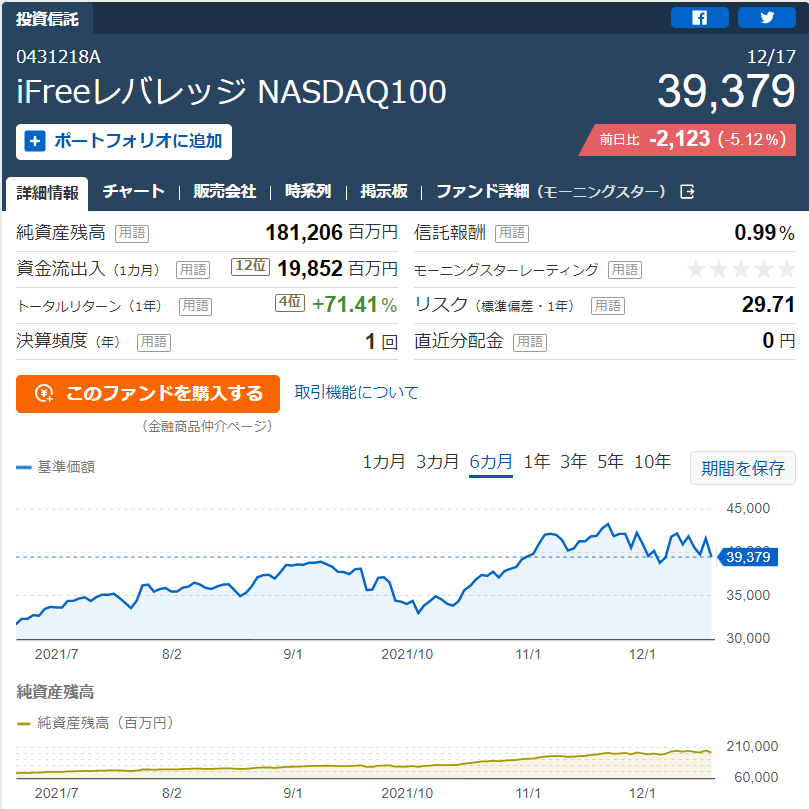Set chart period to 6カ月
This screenshot has height=809, width=809.
point(491,462)
